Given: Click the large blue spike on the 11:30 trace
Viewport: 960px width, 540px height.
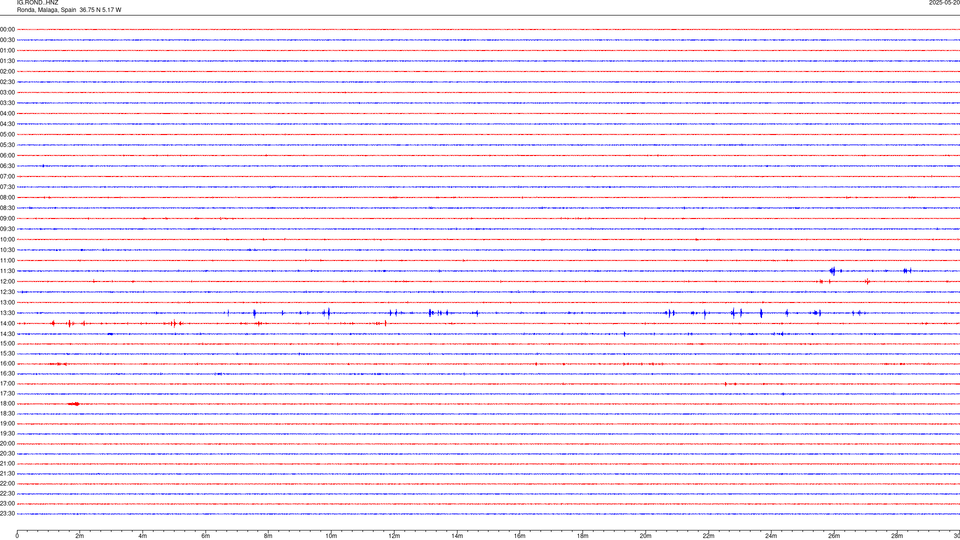Looking at the screenshot, I should point(833,271).
